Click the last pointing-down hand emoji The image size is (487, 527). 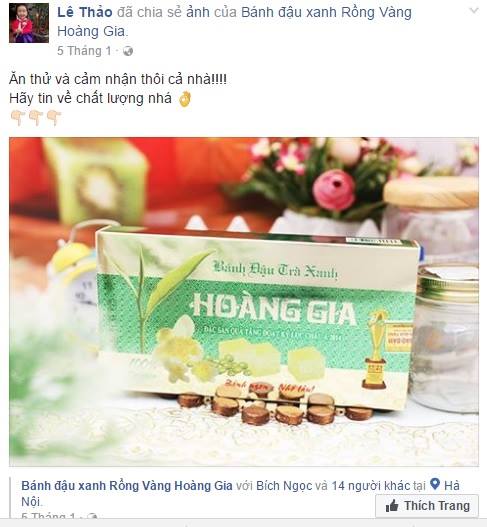[54, 118]
